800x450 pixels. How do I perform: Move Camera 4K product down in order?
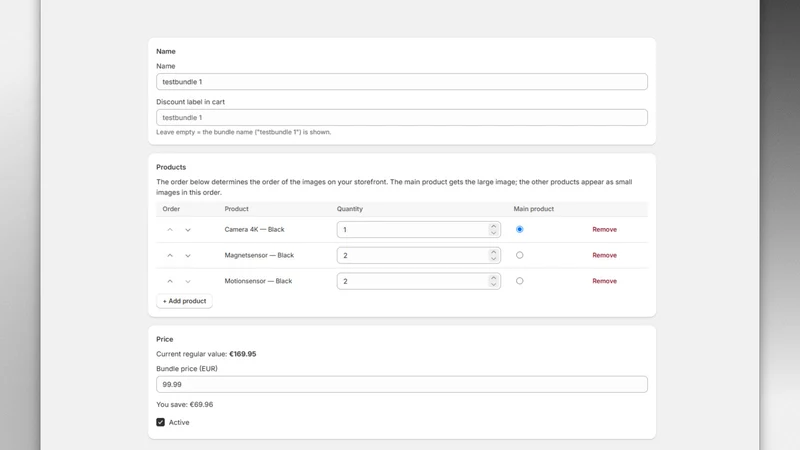[x=188, y=230]
